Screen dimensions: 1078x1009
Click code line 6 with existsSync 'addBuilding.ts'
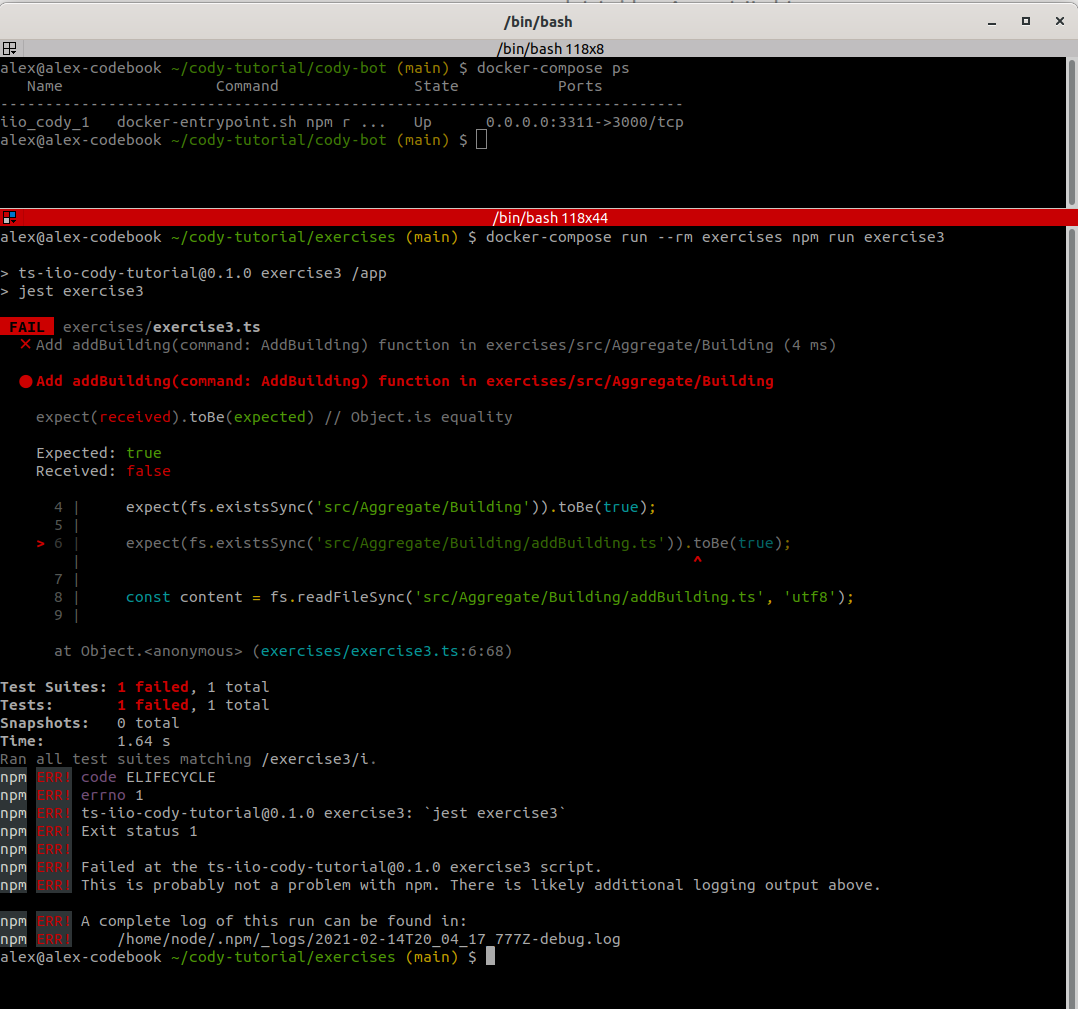point(458,543)
